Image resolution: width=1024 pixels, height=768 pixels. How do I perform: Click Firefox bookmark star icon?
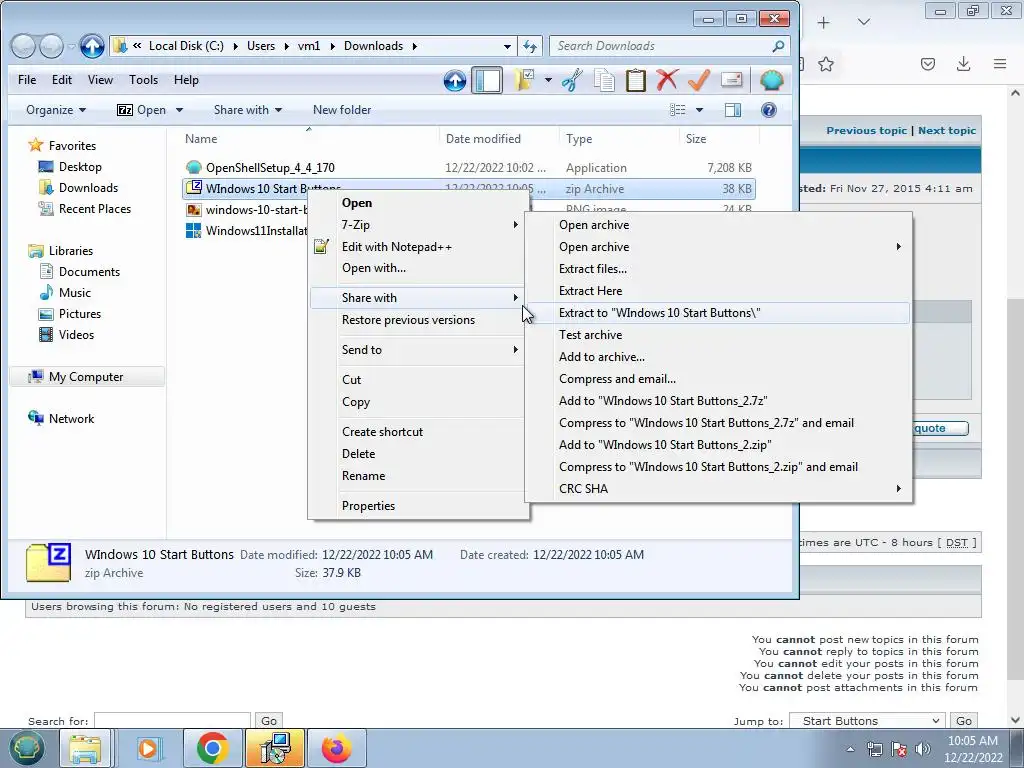point(826,64)
